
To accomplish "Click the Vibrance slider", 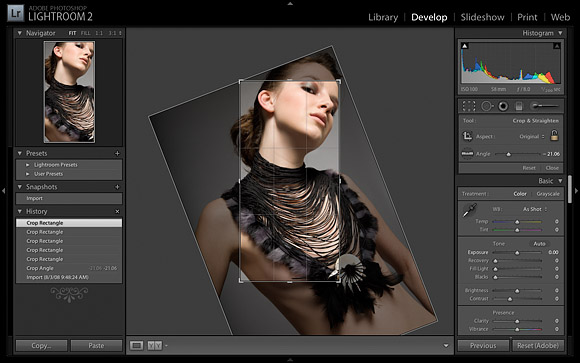I will (x=517, y=329).
